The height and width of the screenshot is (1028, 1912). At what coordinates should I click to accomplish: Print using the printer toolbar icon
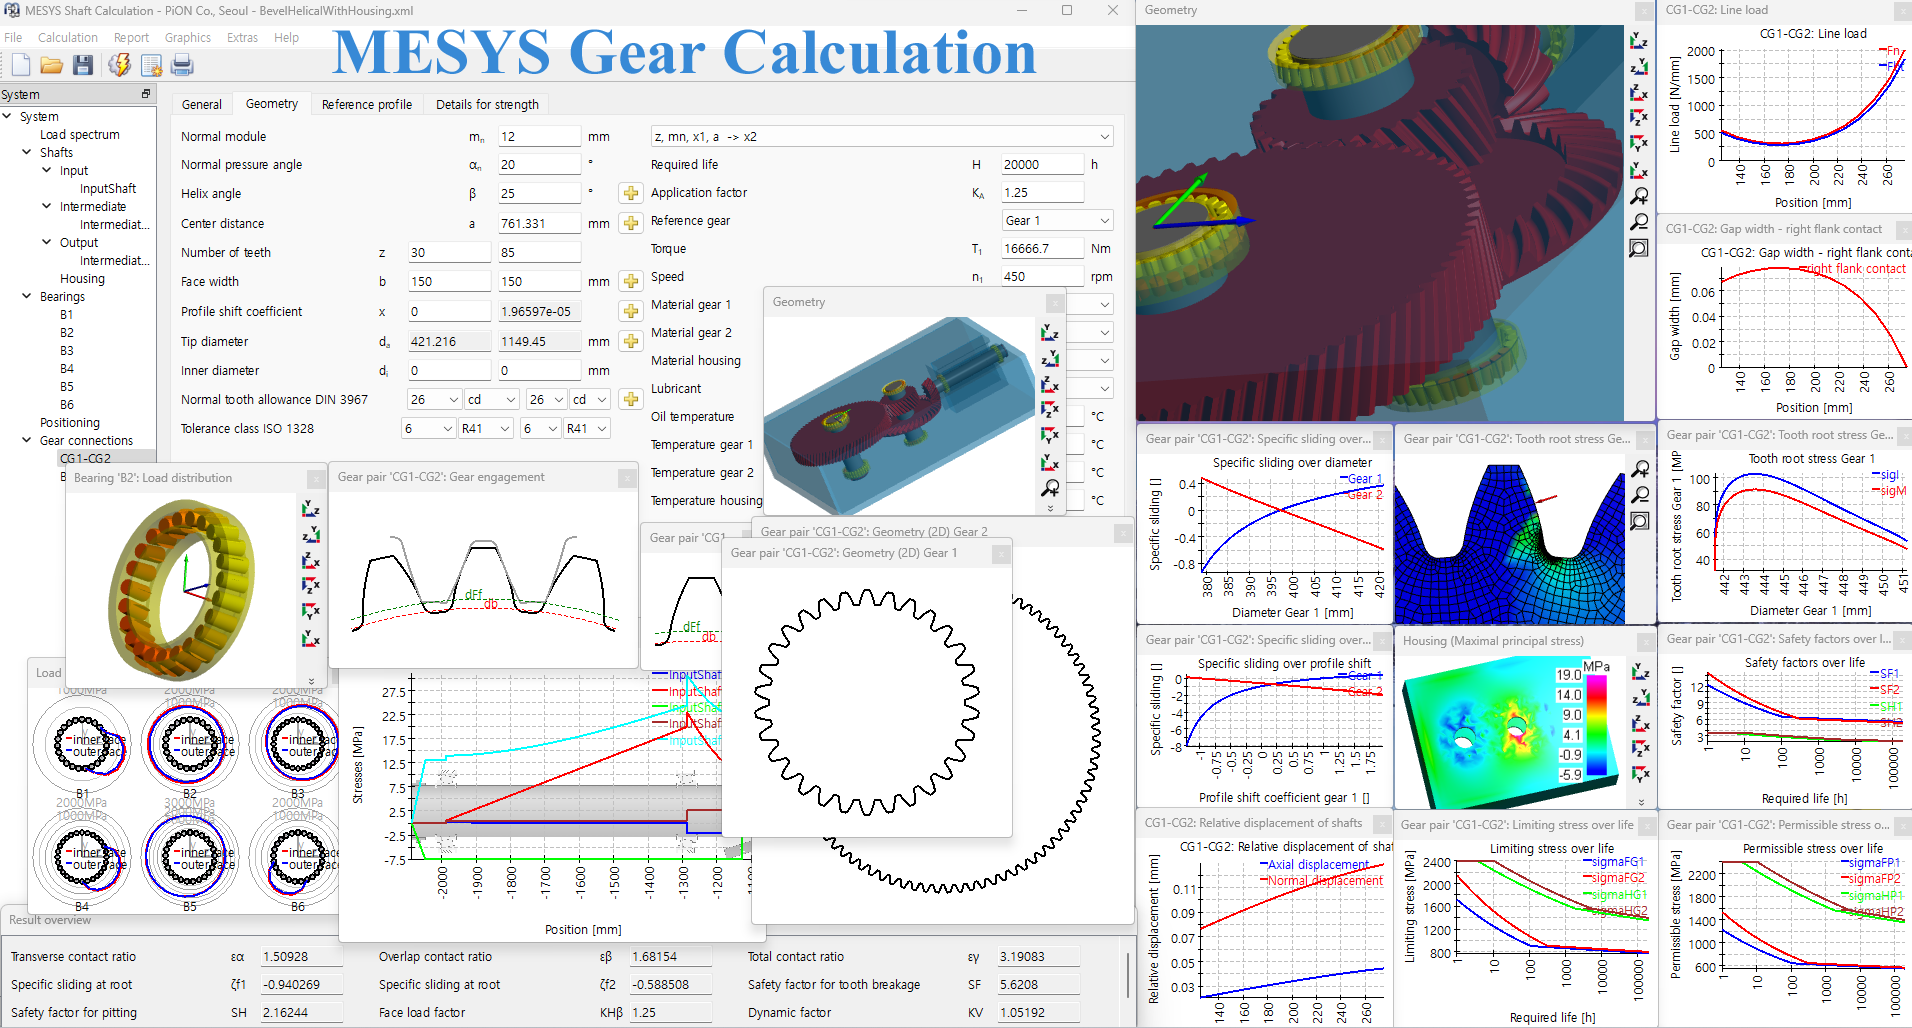[x=182, y=66]
